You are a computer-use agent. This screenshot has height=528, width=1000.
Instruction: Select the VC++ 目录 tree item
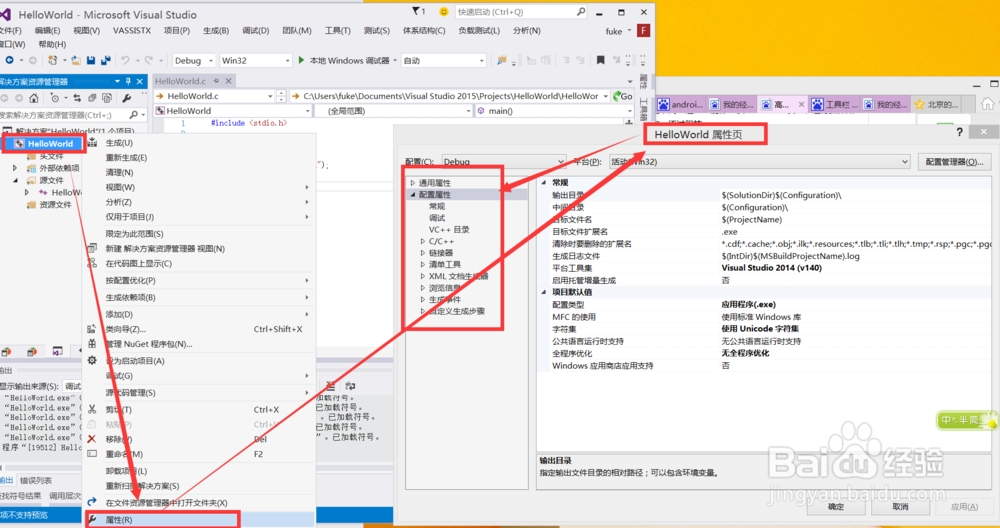tap(449, 230)
